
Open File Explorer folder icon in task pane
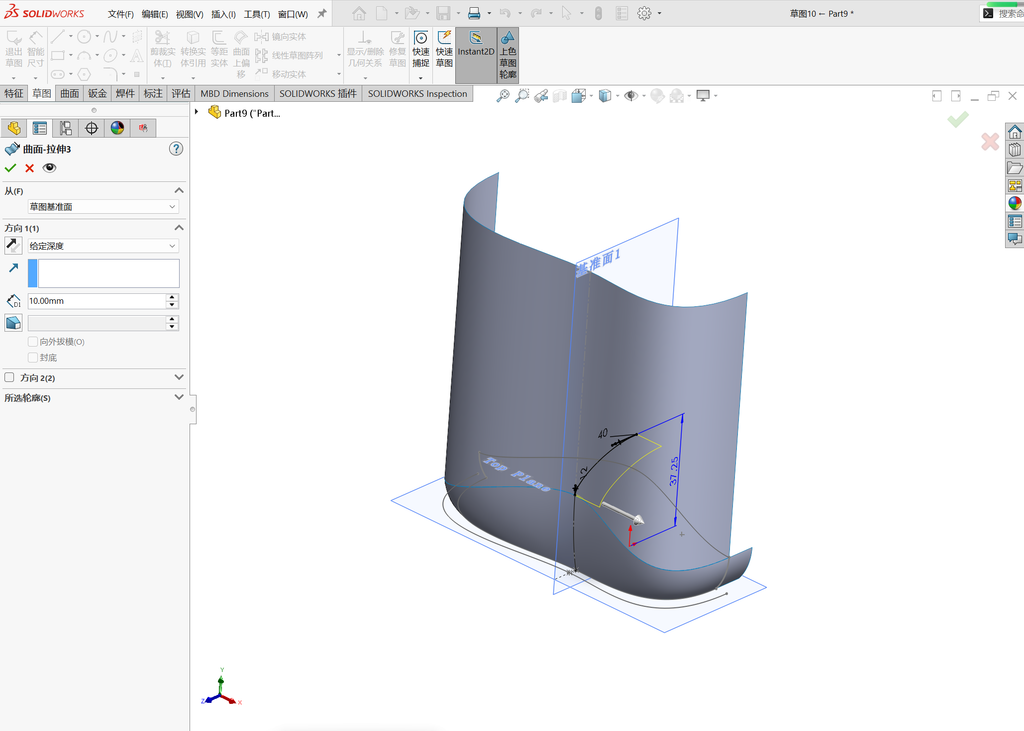(x=1014, y=168)
